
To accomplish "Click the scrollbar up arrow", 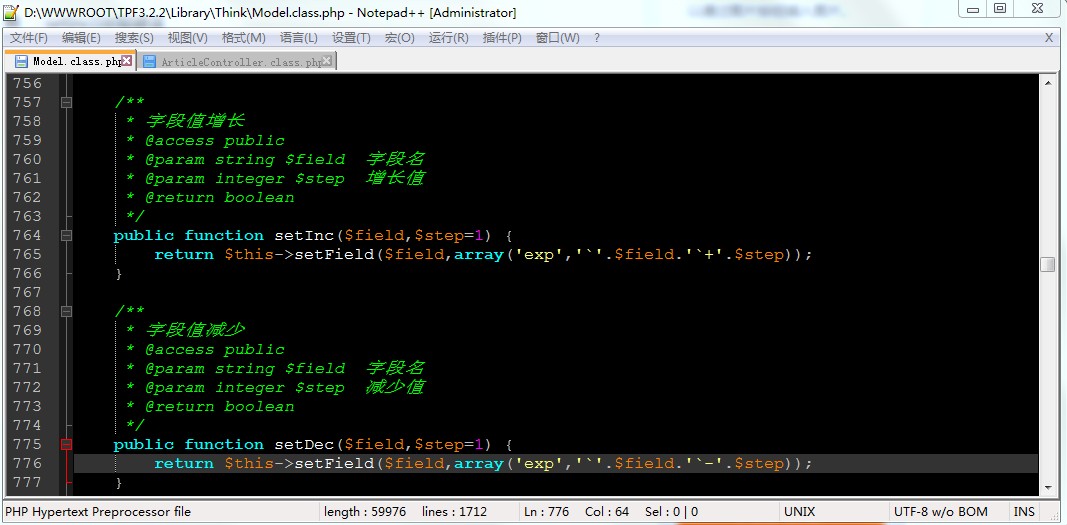I will pos(1047,84).
